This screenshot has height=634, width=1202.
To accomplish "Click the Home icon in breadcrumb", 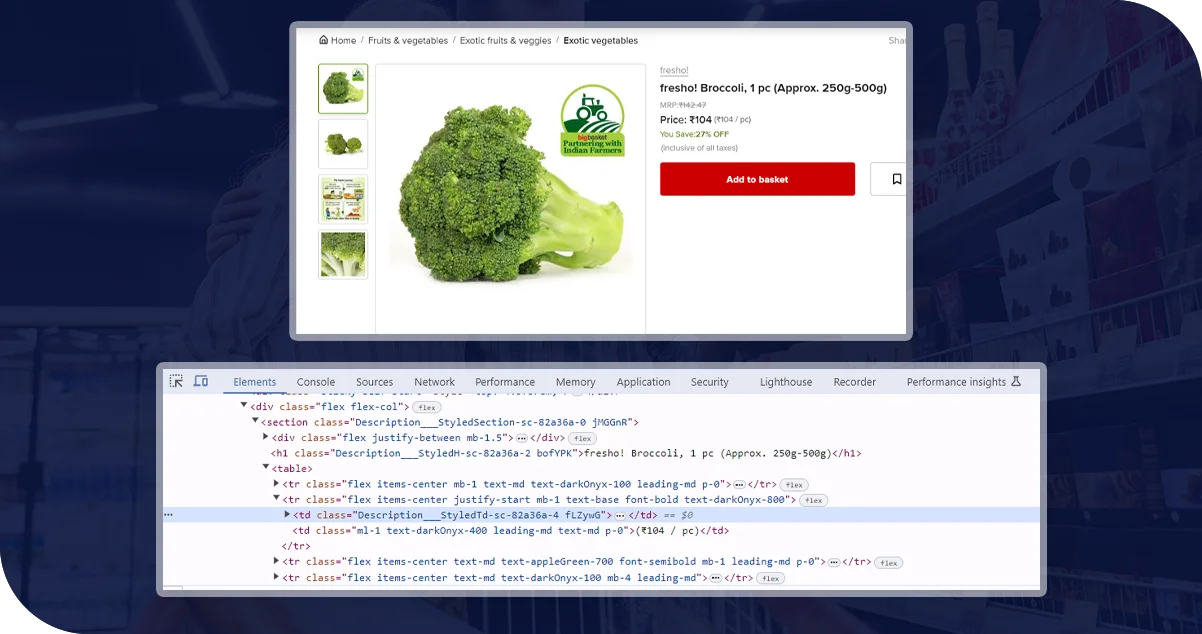I will click(x=323, y=41).
